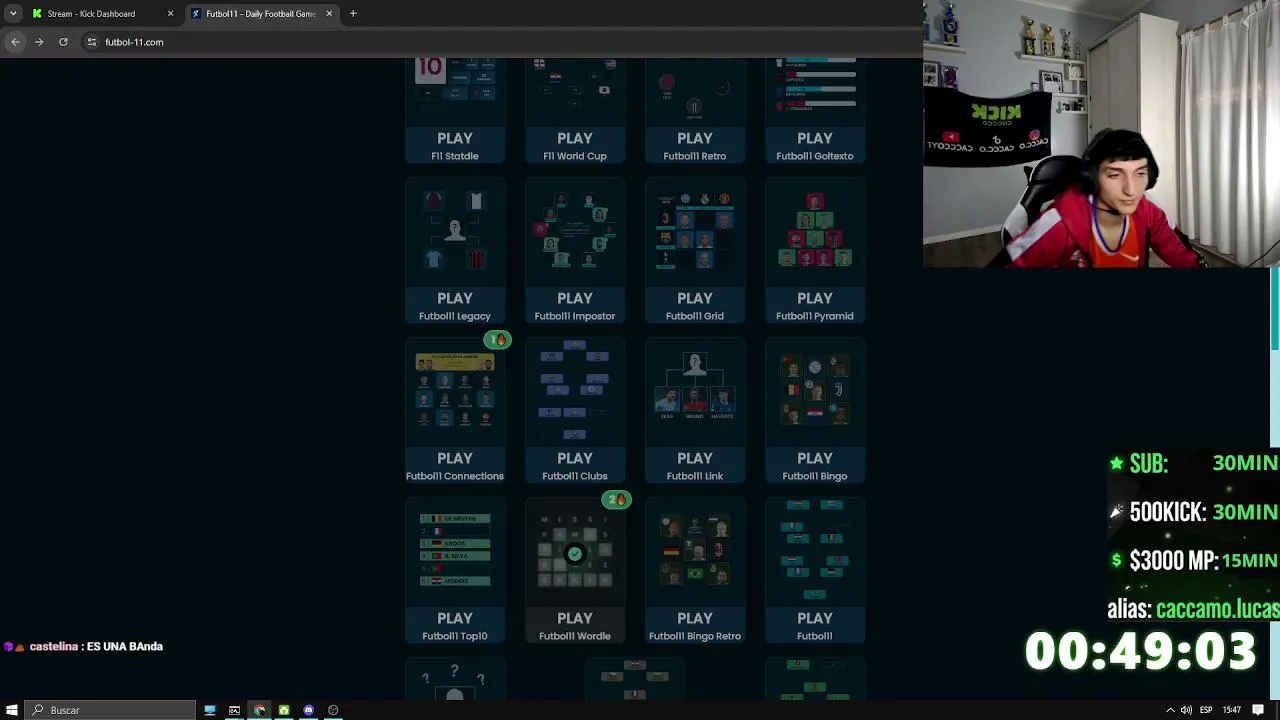1280x720 pixels.
Task: Open the Windows Start menu
Action: [12, 710]
